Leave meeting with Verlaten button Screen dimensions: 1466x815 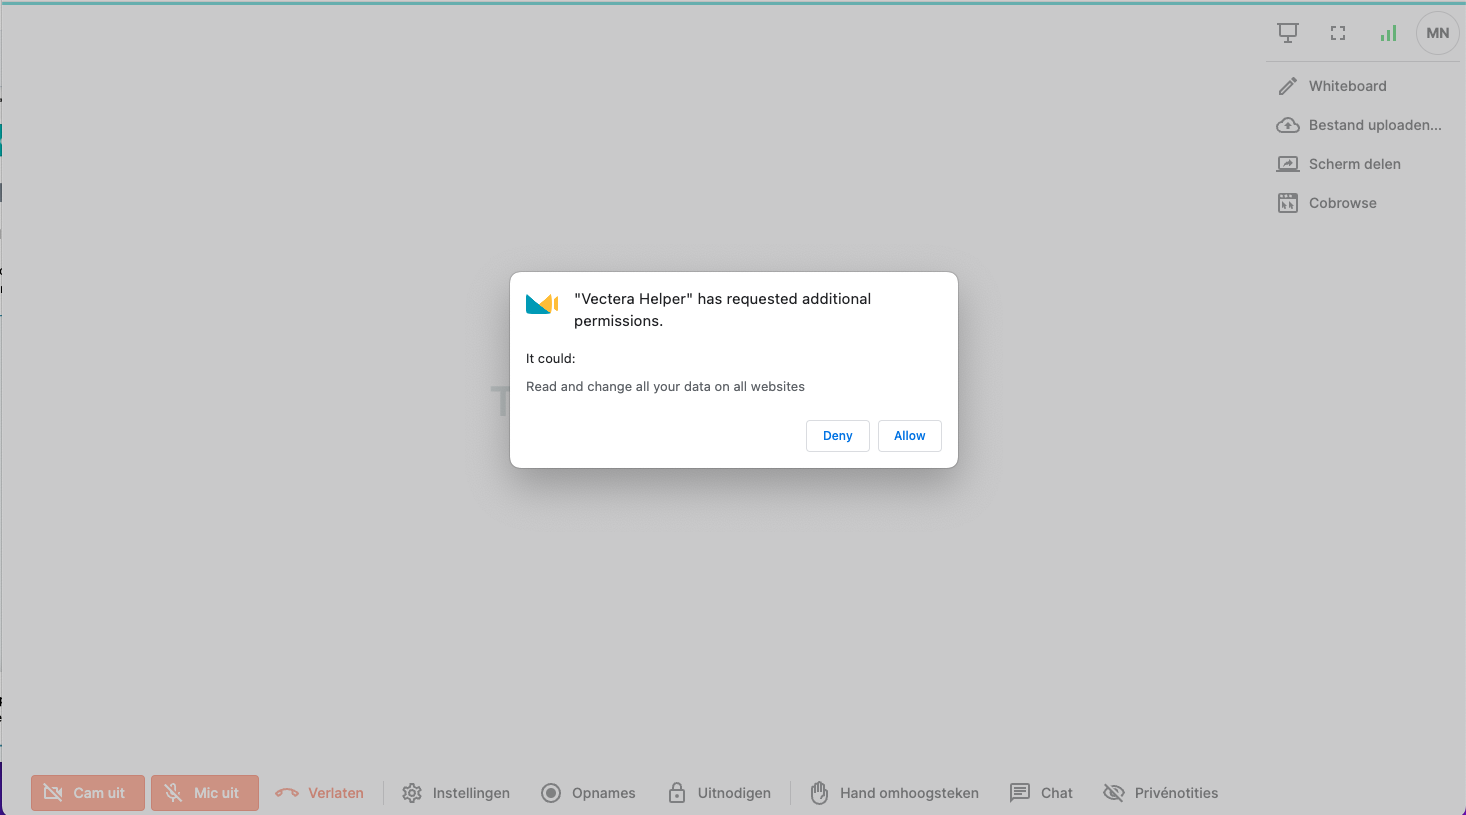(320, 793)
